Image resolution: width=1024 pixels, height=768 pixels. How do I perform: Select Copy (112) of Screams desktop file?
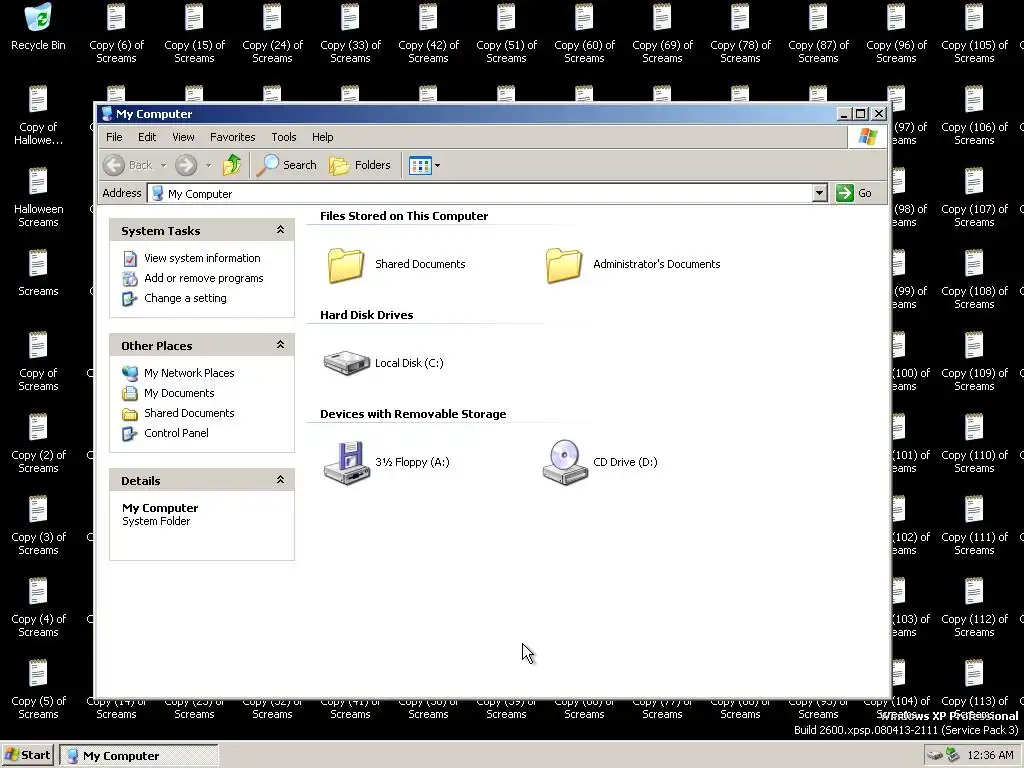pos(974,608)
